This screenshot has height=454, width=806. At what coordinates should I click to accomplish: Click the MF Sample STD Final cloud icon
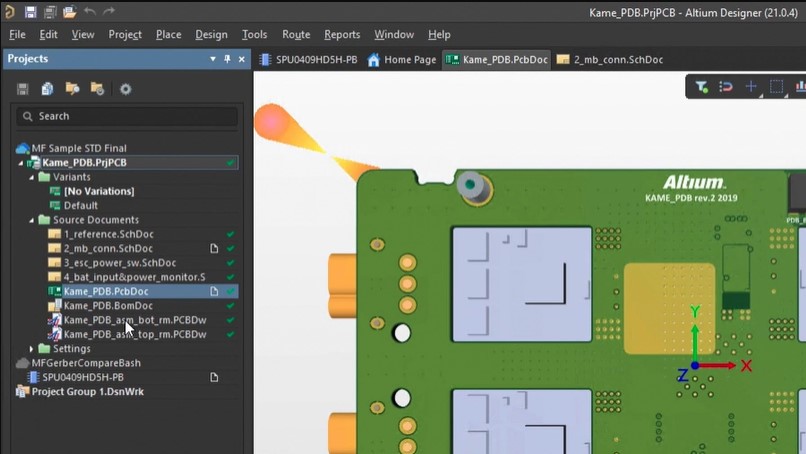click(x=23, y=149)
